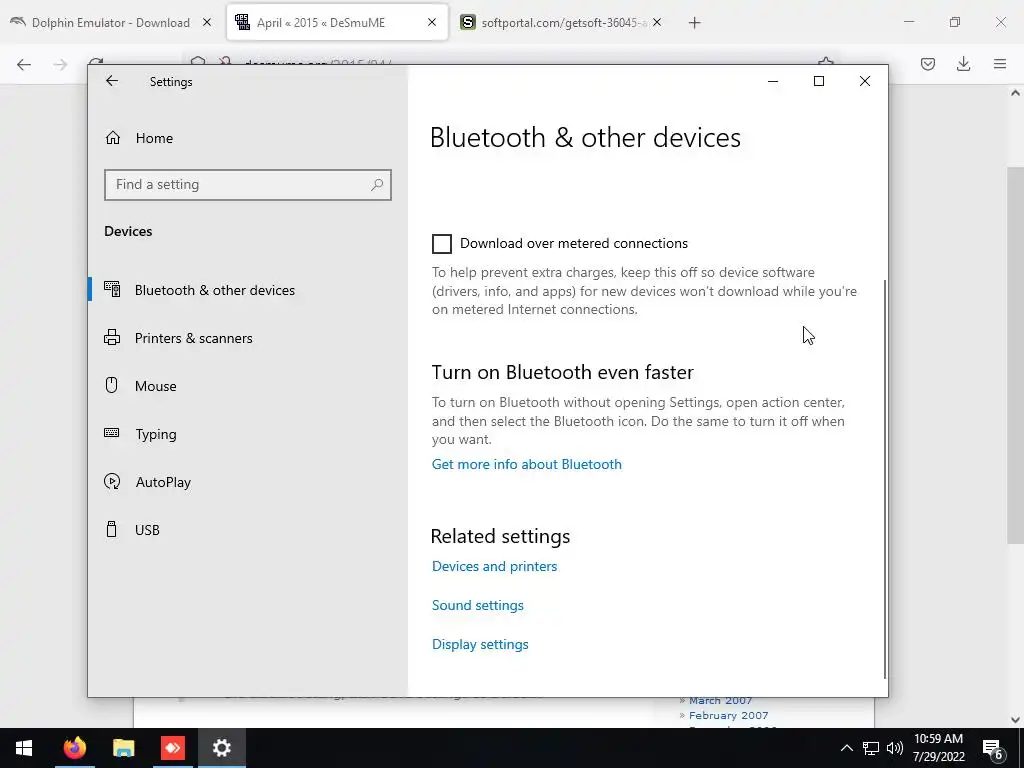Minimize the Settings window
1024x768 pixels.
(x=773, y=82)
